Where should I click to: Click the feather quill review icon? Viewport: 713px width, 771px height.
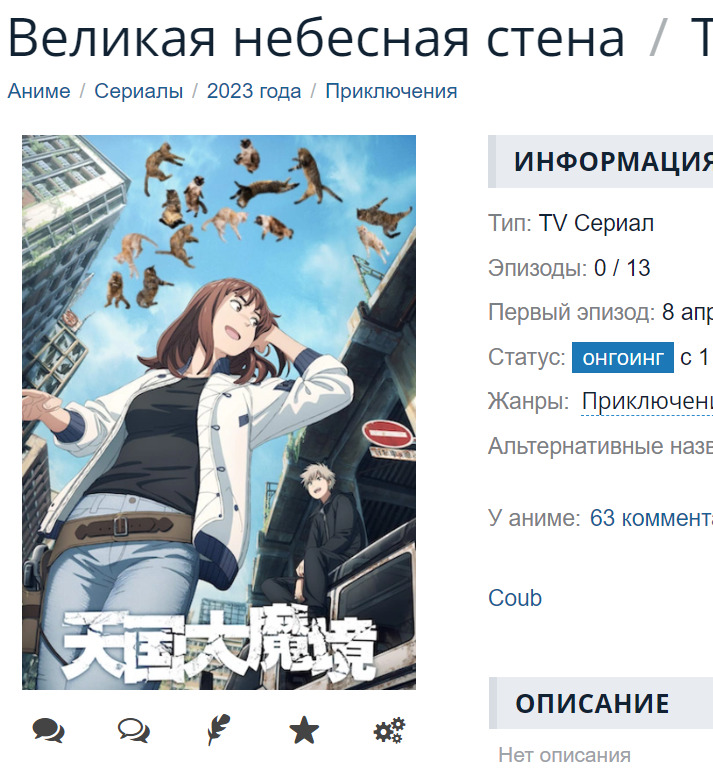tap(218, 730)
